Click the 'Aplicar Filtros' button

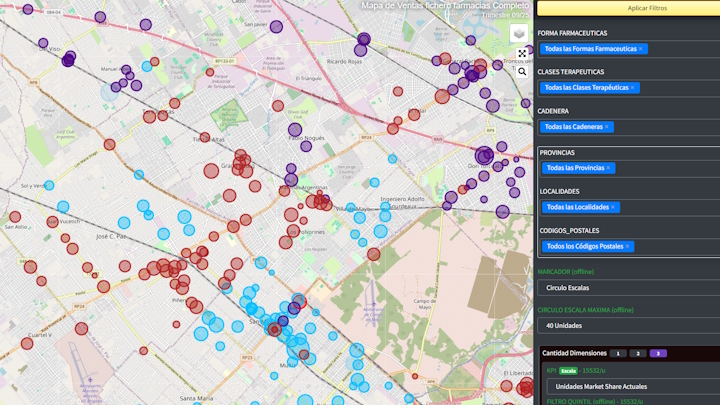click(628, 8)
